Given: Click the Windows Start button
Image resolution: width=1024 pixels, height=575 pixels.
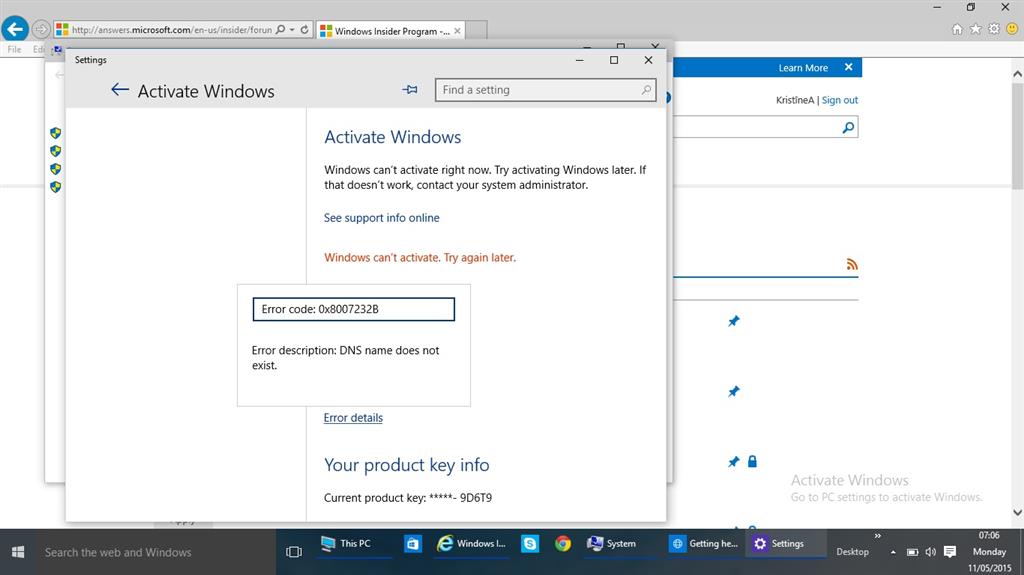Looking at the screenshot, I should (18, 552).
